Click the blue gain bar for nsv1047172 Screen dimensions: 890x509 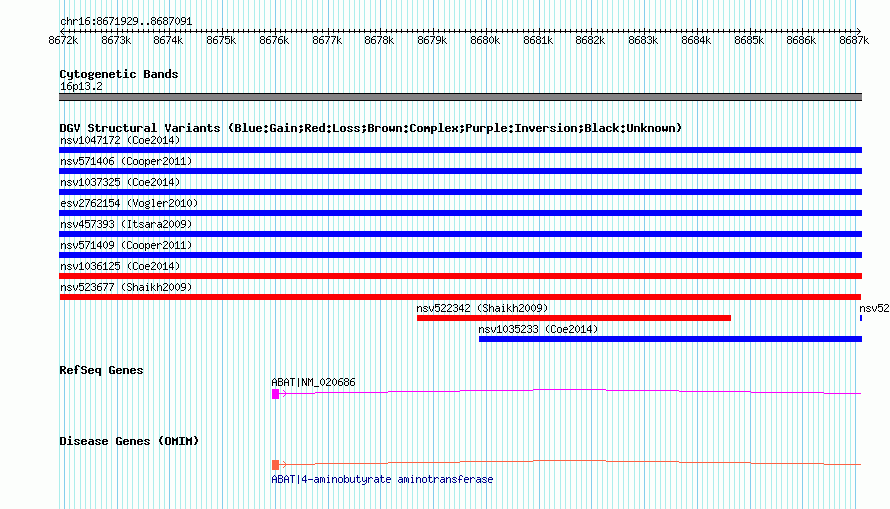click(460, 150)
